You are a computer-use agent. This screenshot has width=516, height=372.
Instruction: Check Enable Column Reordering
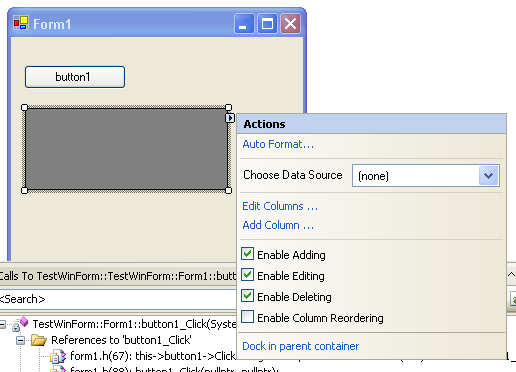pos(247,317)
